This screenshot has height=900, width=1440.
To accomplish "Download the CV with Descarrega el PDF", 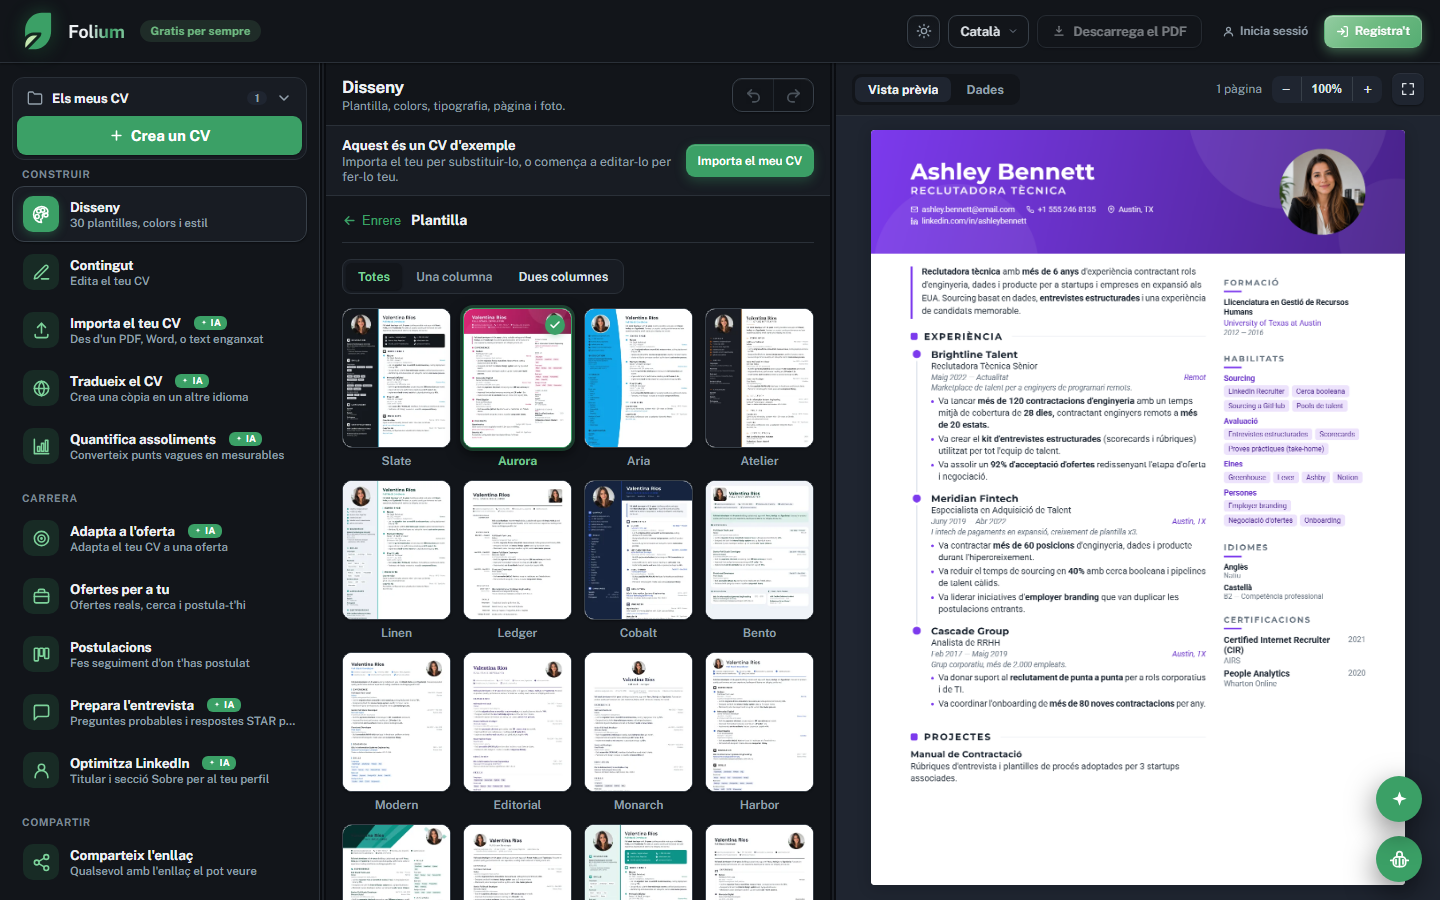I will coord(1119,31).
